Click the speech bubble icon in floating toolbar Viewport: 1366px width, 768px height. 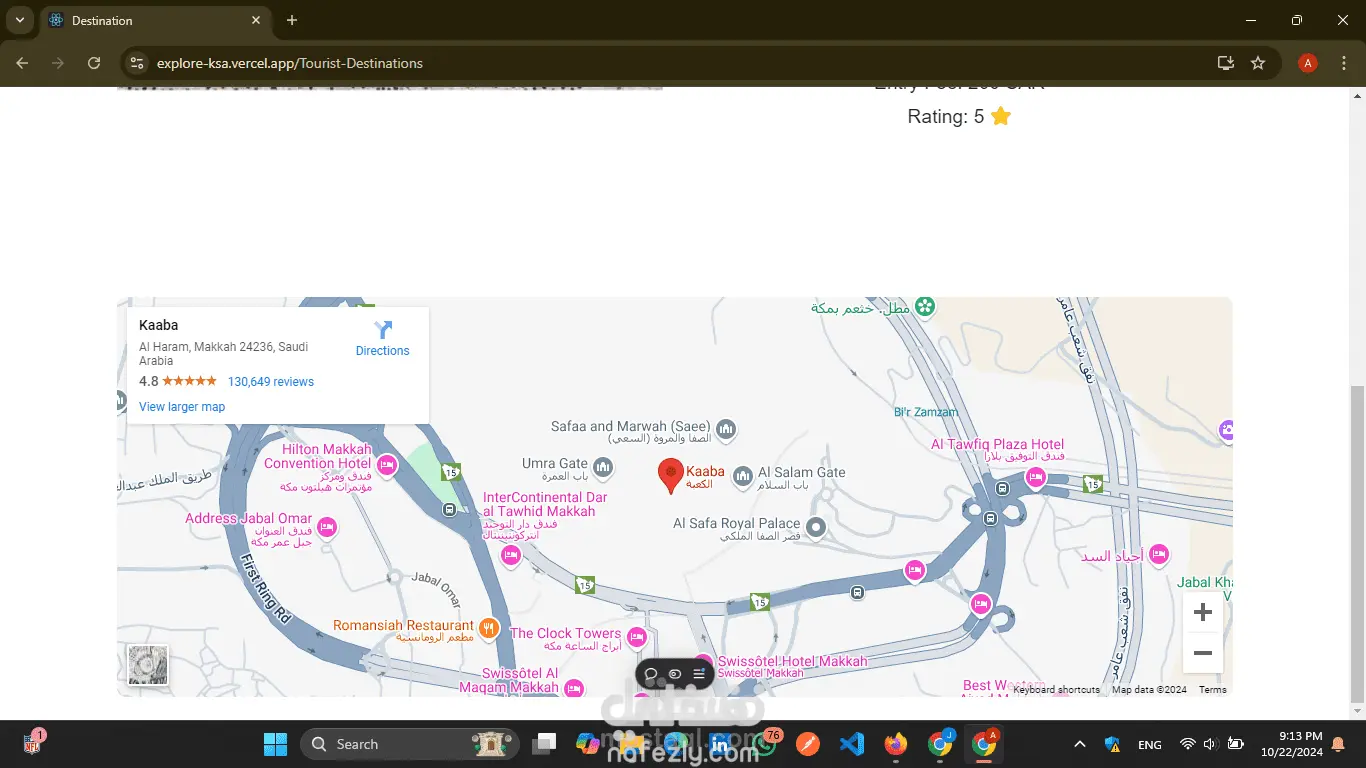point(651,674)
